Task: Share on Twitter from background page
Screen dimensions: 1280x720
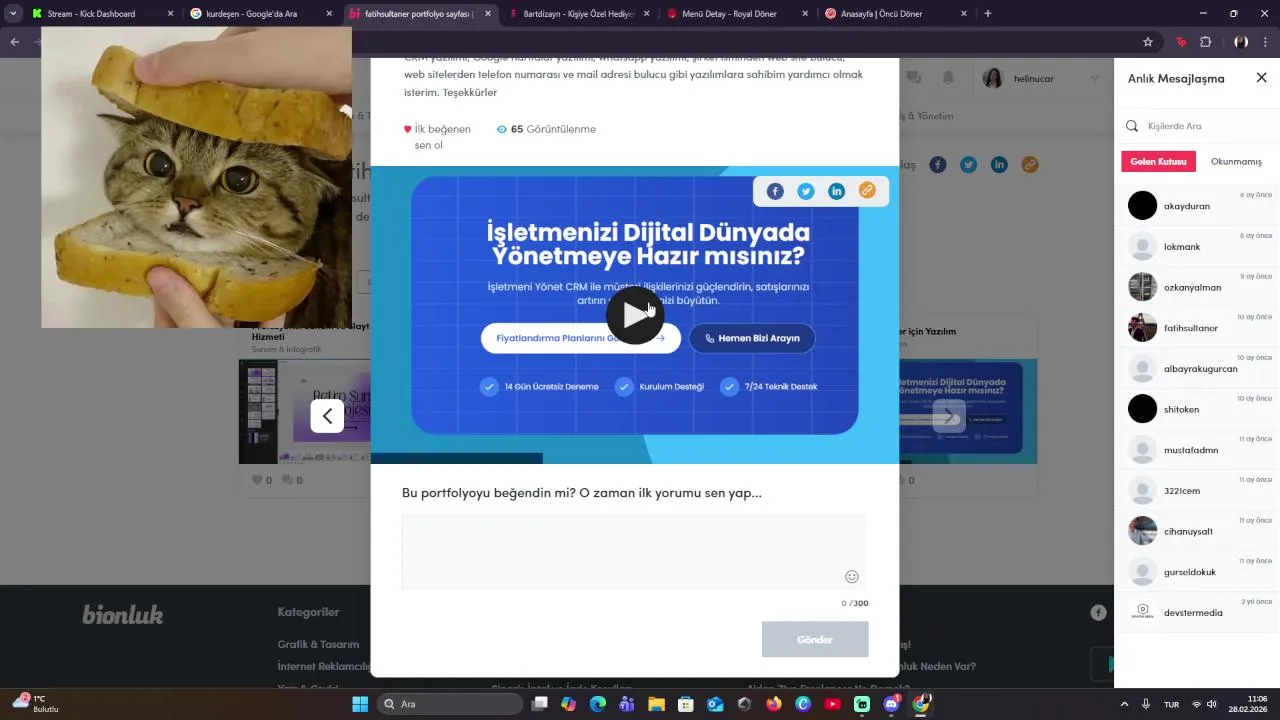Action: pyautogui.click(x=968, y=165)
